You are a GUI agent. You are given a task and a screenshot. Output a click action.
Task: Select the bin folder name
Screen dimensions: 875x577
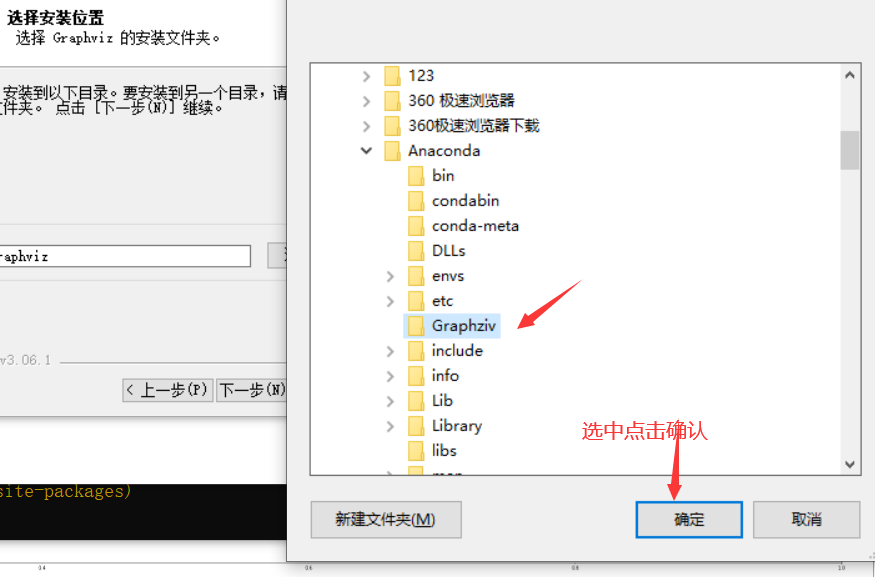click(x=443, y=176)
